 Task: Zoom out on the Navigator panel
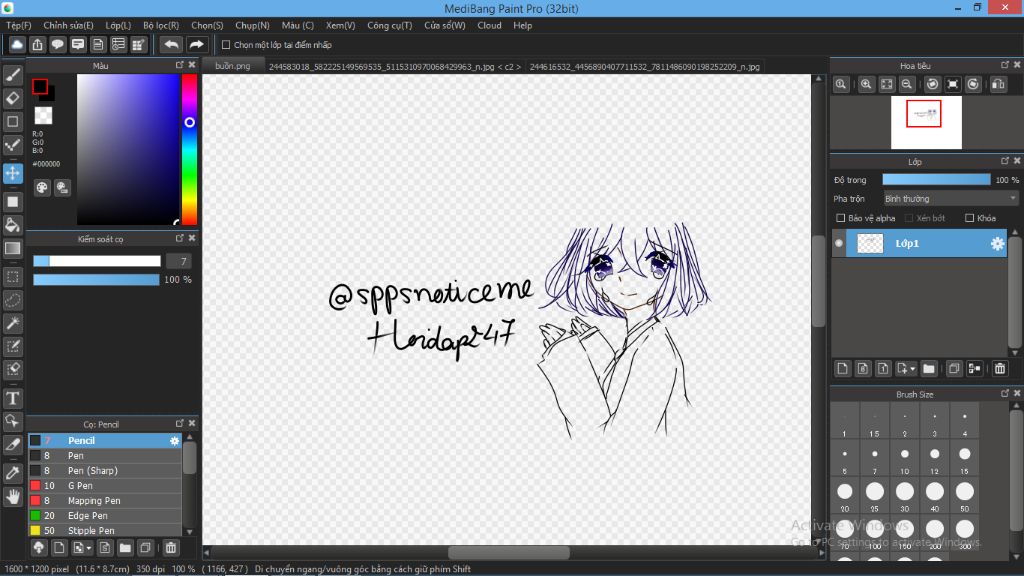pyautogui.click(x=907, y=84)
